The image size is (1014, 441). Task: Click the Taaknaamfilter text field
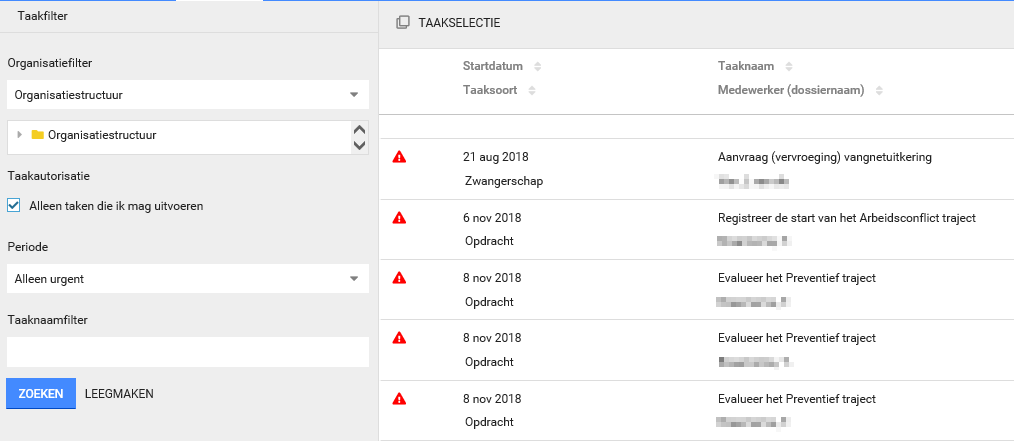click(188, 352)
